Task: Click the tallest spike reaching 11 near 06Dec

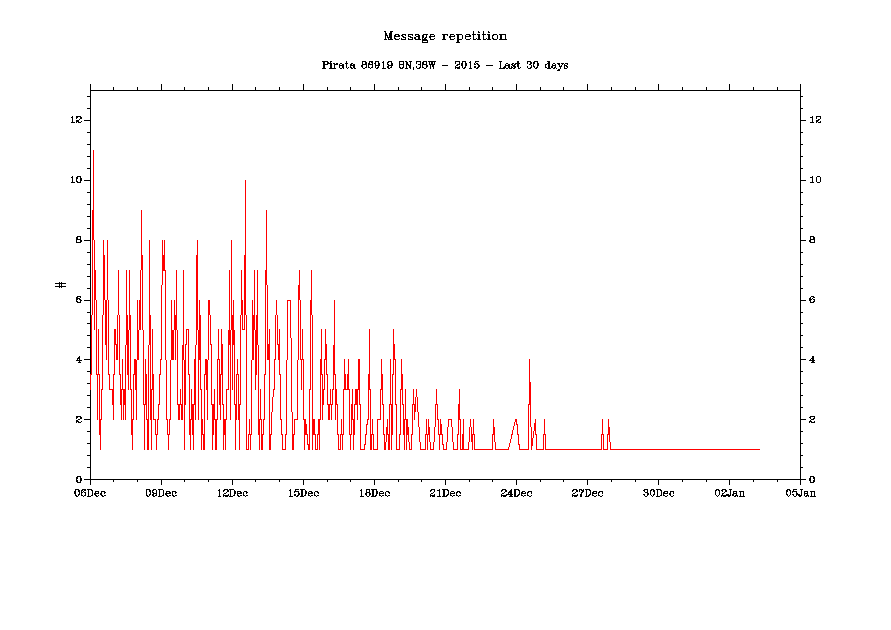Action: pyautogui.click(x=93, y=152)
